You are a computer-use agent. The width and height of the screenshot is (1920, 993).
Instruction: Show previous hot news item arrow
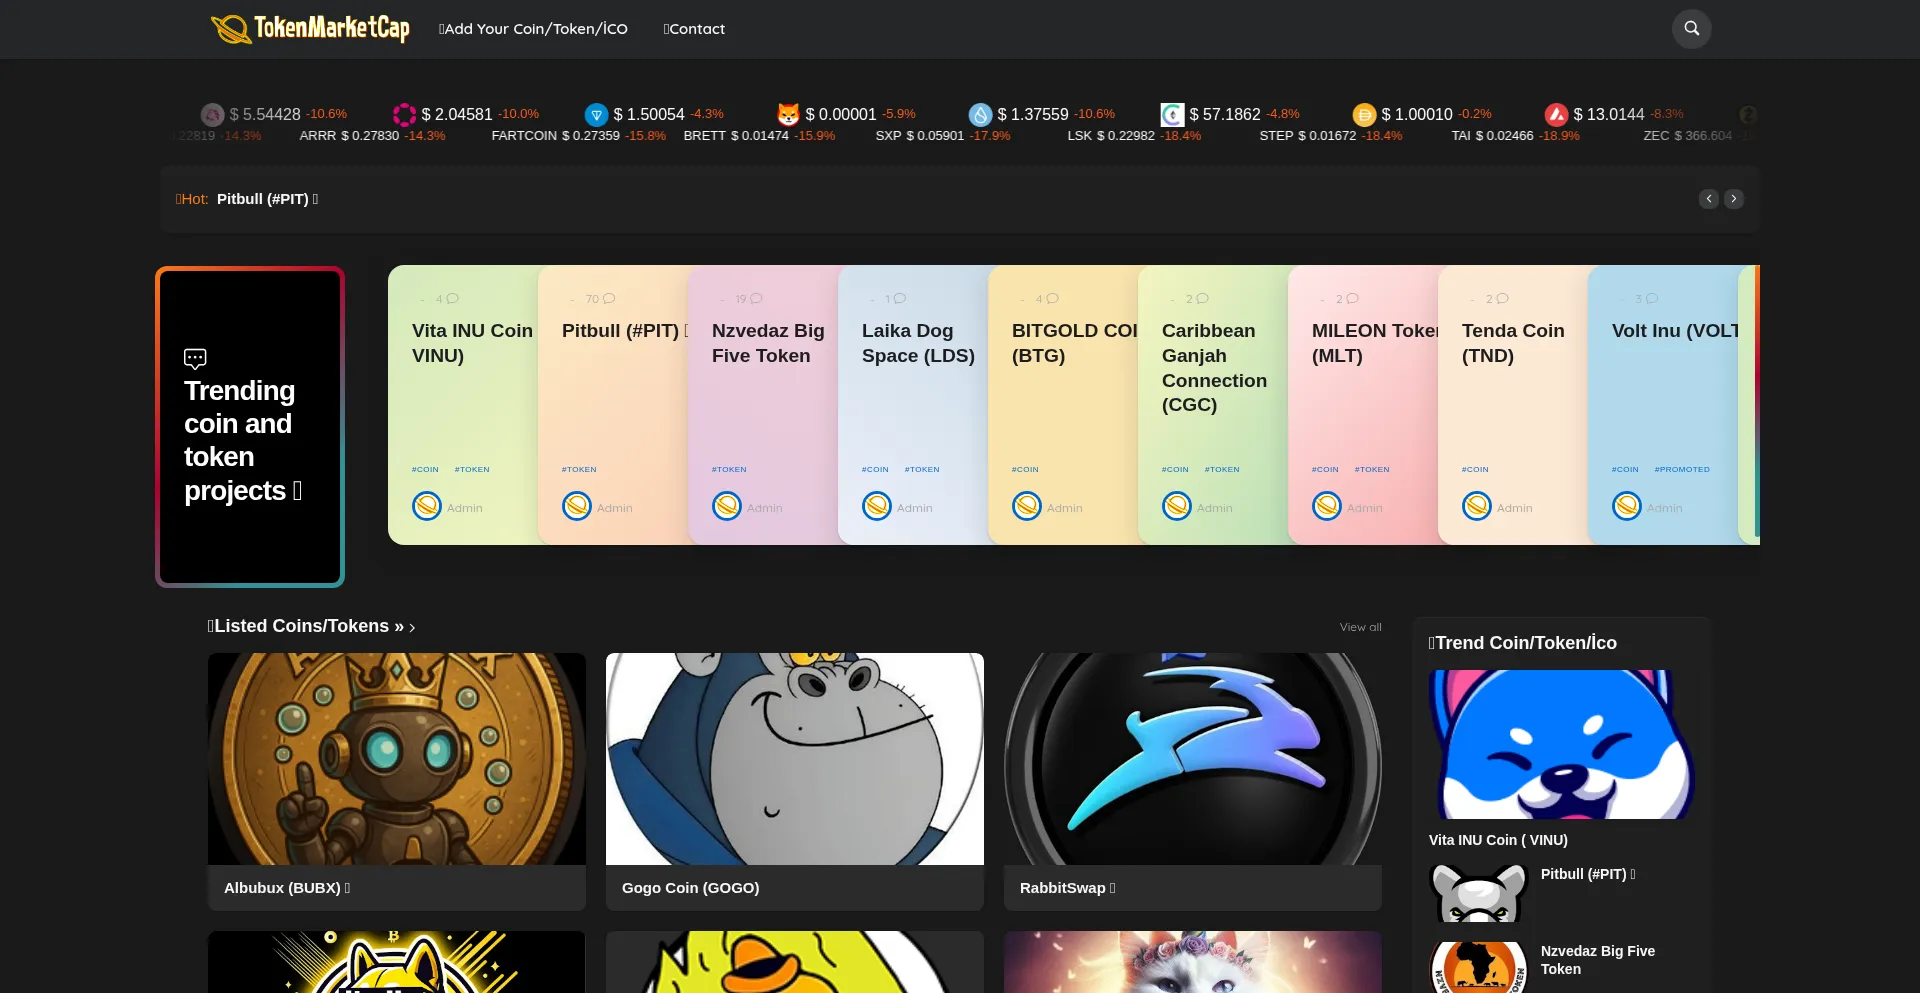[x=1709, y=199]
